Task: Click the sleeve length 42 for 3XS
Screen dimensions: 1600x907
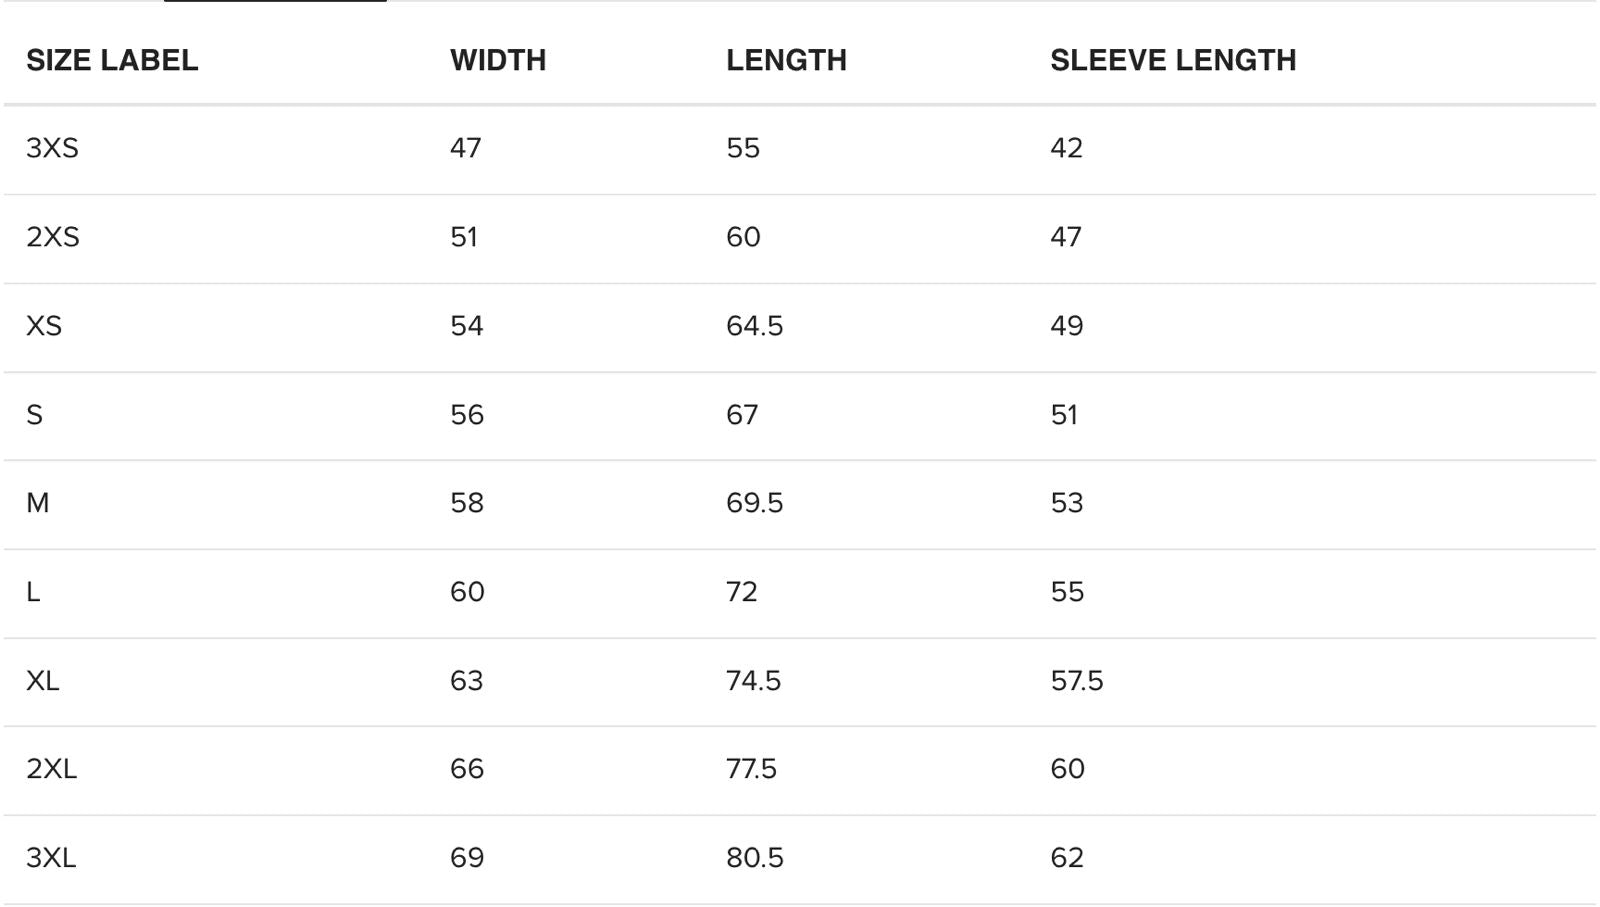Action: point(1067,148)
